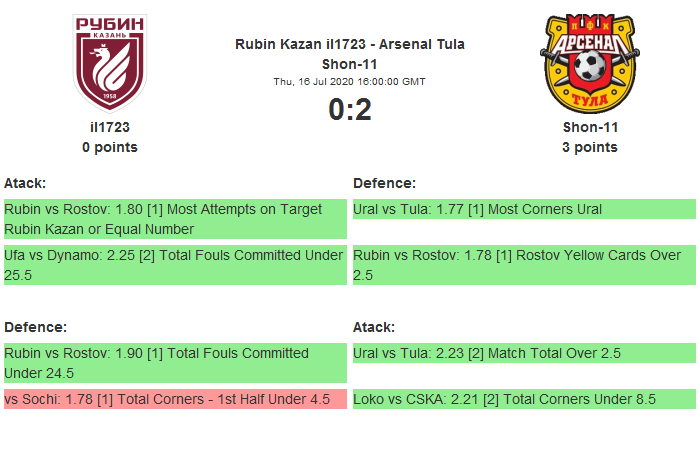Click the Rubin Kazan il1723 - Arsenal Tula title

[350, 44]
